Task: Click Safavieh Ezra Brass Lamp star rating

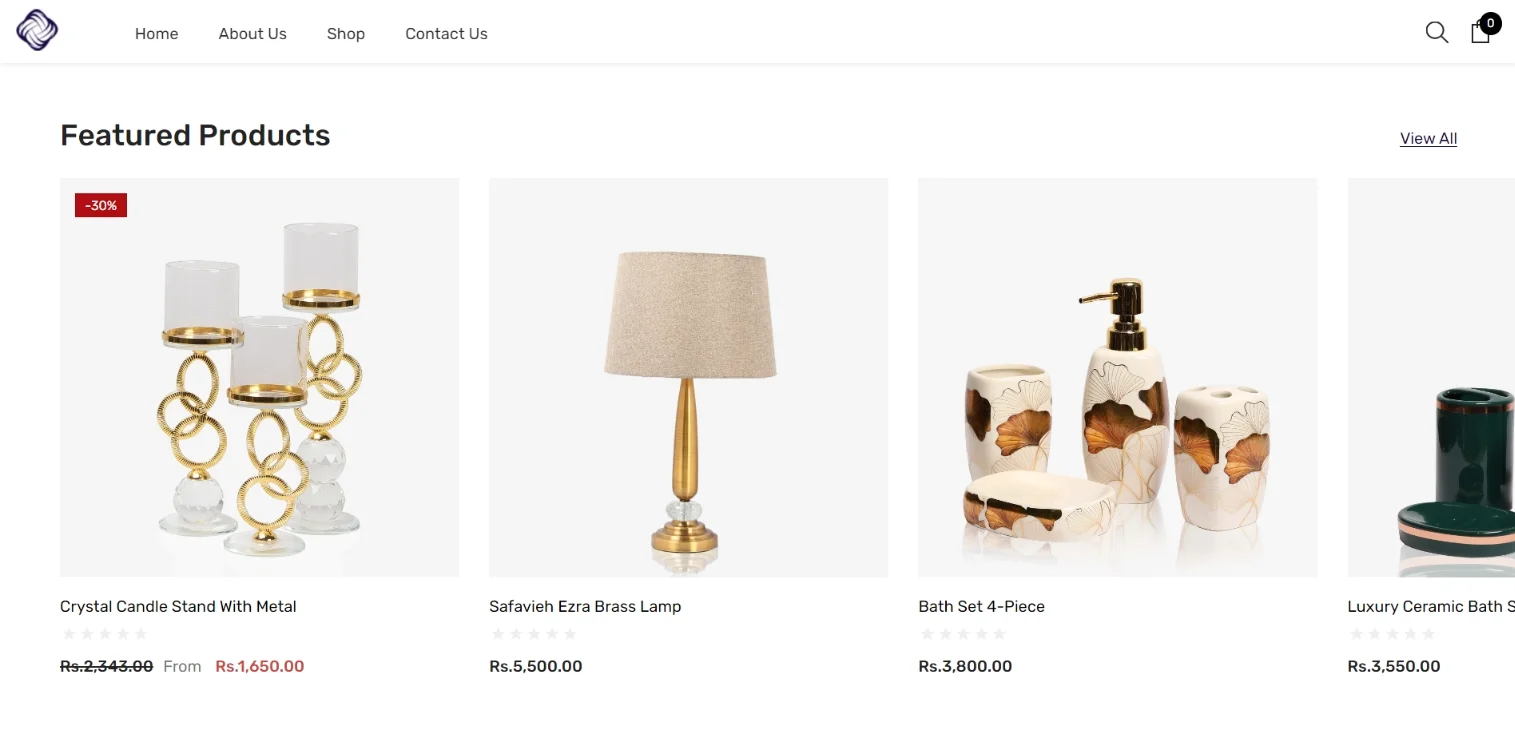Action: pos(534,634)
